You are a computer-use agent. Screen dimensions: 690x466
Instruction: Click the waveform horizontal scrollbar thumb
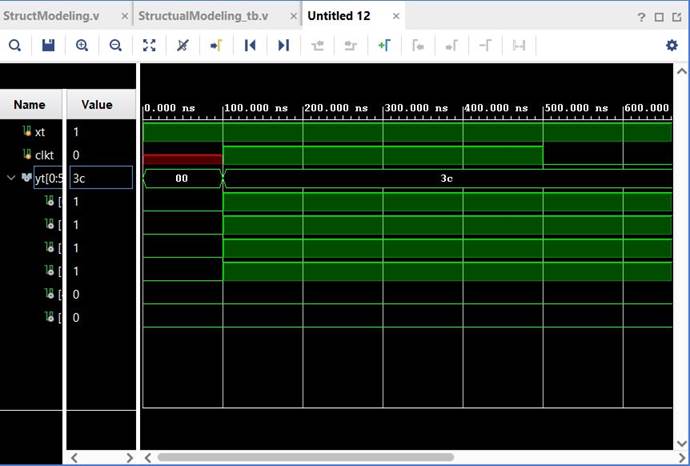click(305, 457)
